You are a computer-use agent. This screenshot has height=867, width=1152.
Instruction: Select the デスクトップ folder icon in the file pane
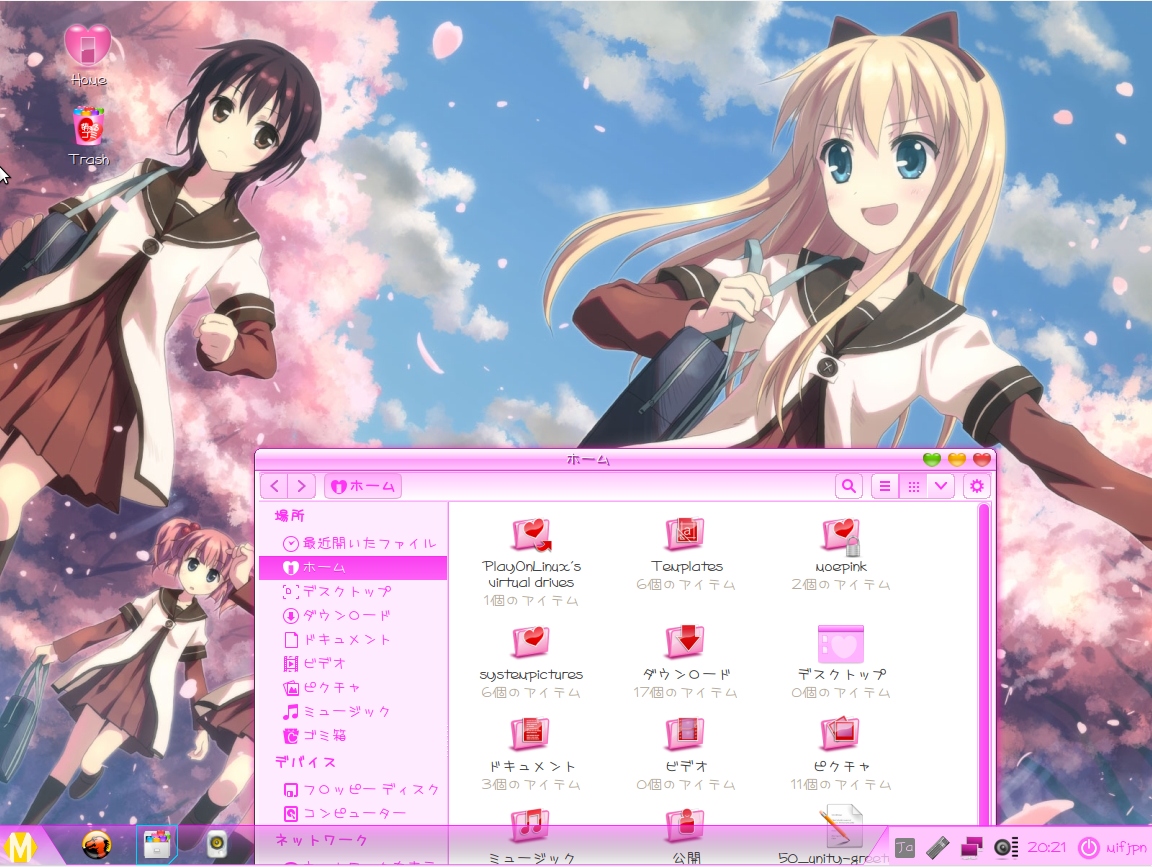click(840, 644)
